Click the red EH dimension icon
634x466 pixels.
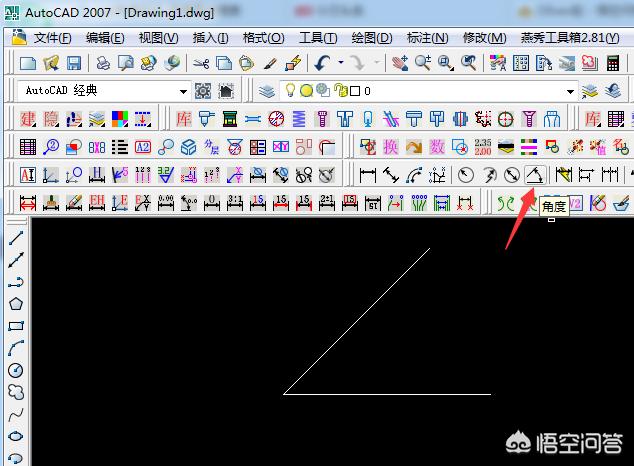click(97, 203)
